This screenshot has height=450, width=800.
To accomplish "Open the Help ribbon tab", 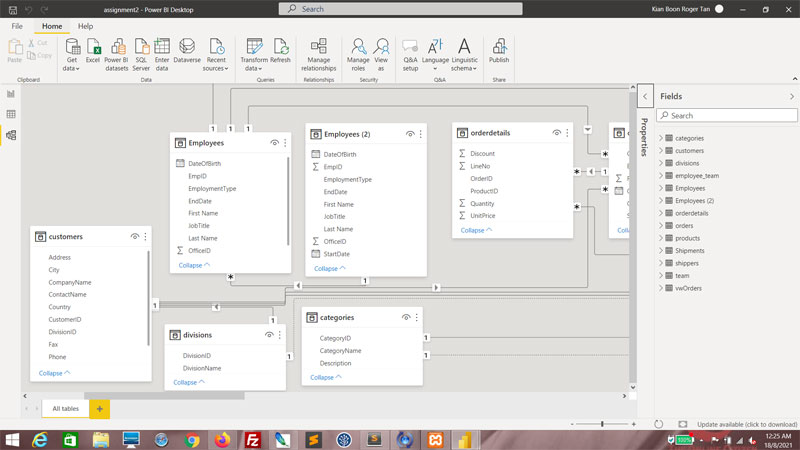I will click(85, 26).
